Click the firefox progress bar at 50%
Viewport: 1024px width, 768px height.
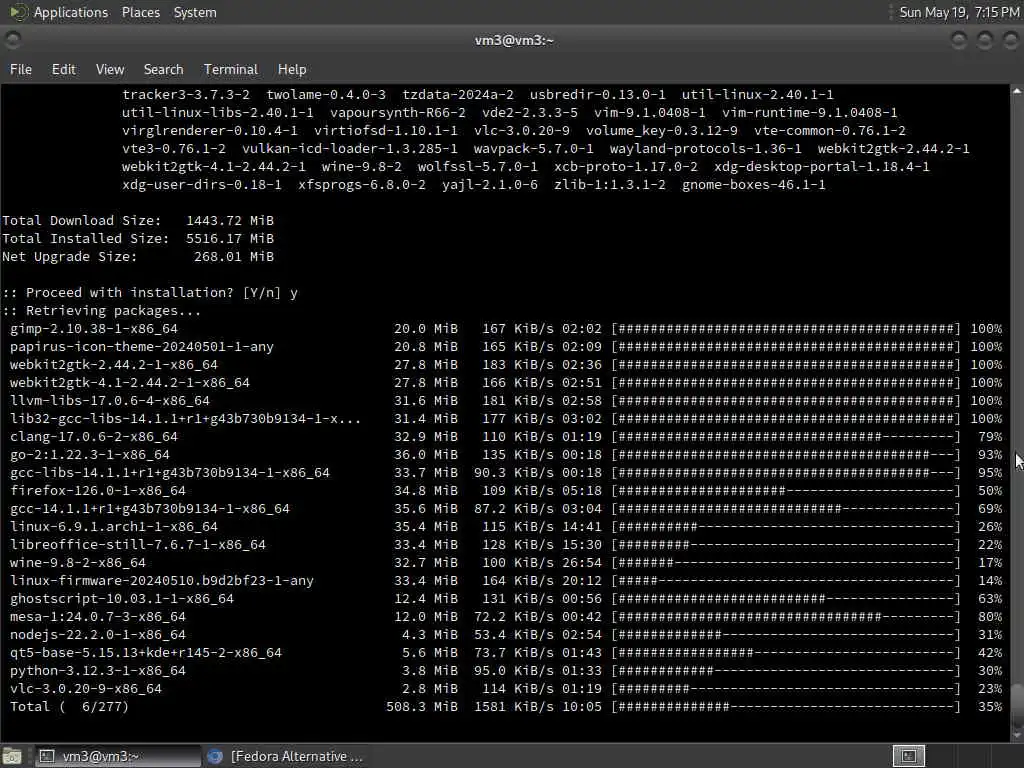[x=786, y=490]
